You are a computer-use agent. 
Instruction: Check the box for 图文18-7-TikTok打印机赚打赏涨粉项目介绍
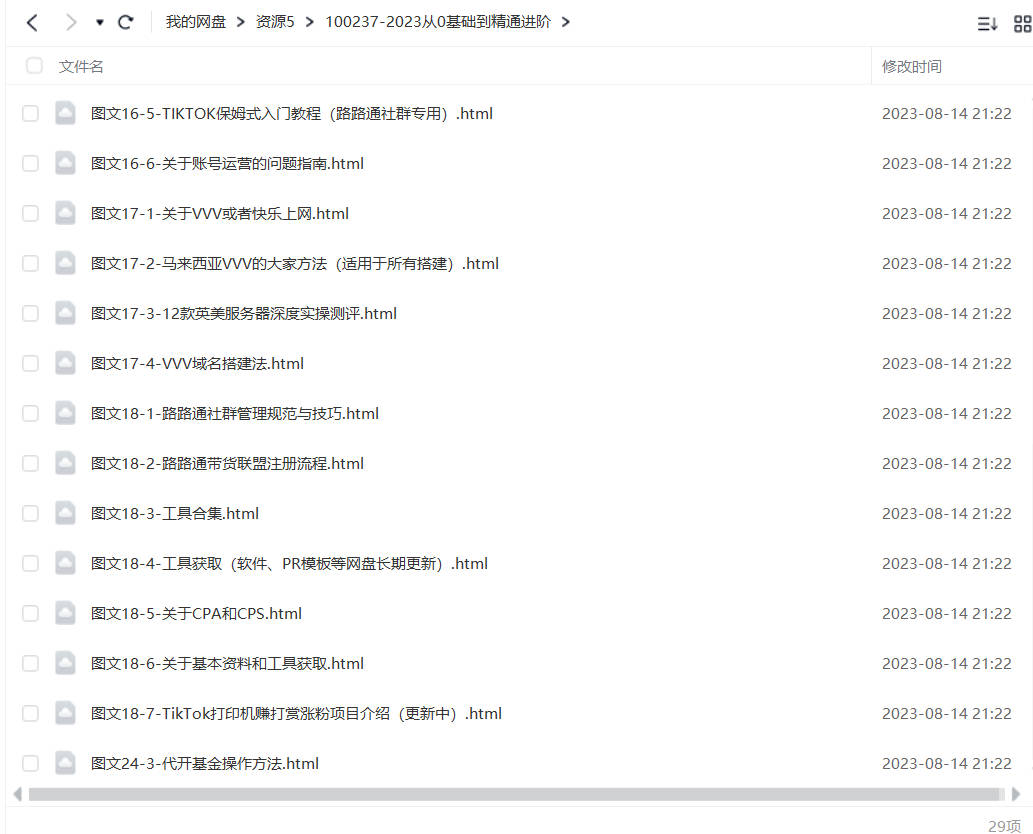[30, 713]
